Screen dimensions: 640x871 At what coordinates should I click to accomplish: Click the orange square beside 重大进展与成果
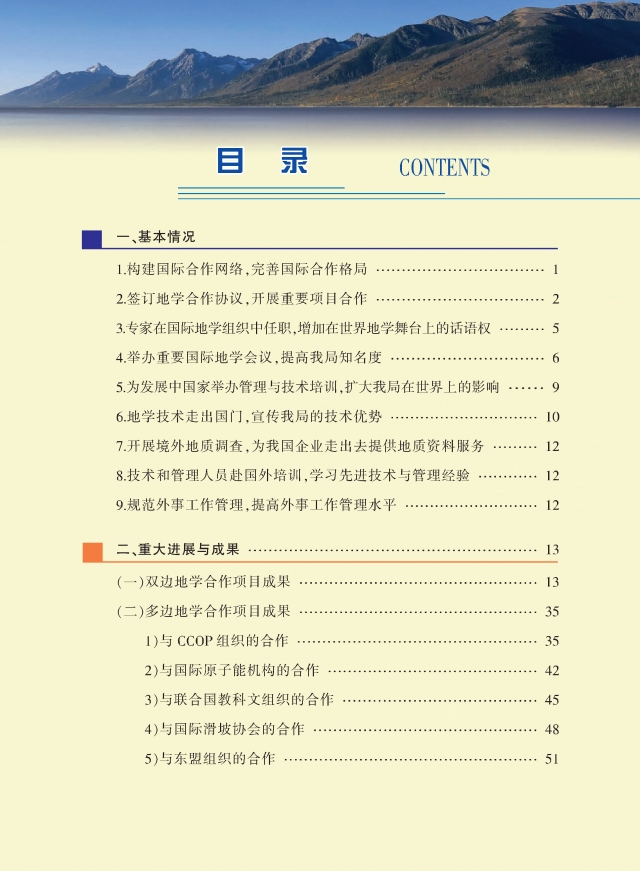(x=92, y=551)
